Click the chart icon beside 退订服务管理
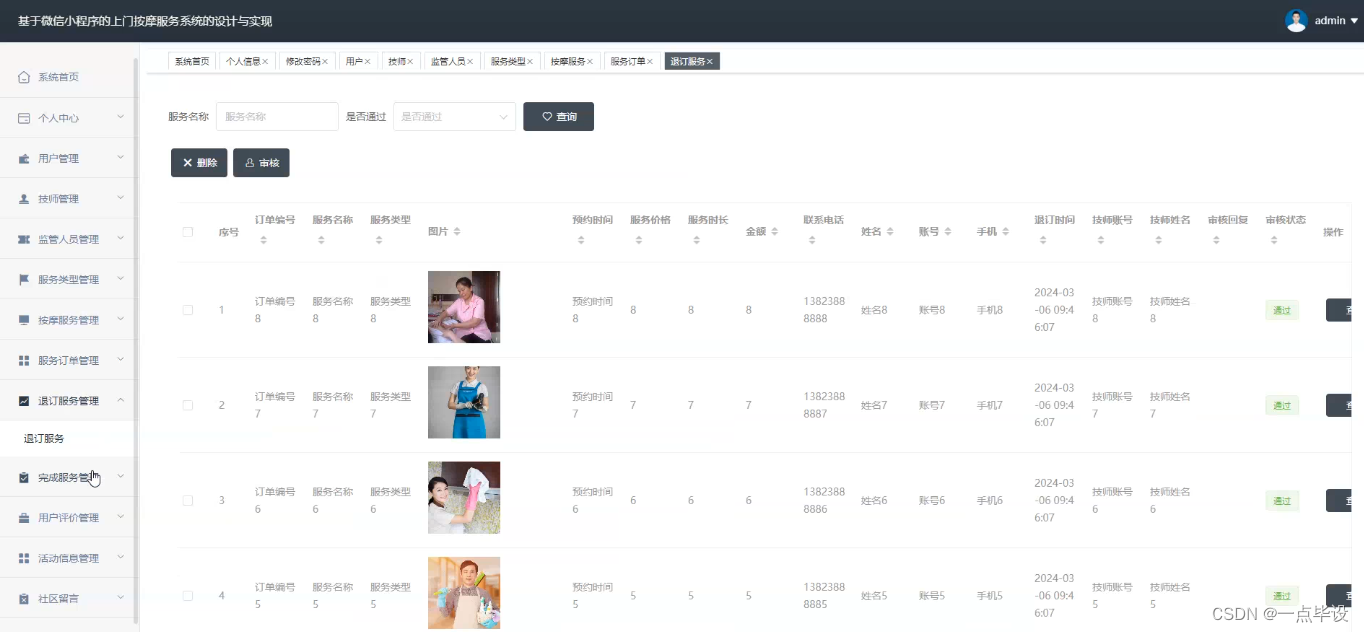Image resolution: width=1364 pixels, height=632 pixels. [24, 400]
